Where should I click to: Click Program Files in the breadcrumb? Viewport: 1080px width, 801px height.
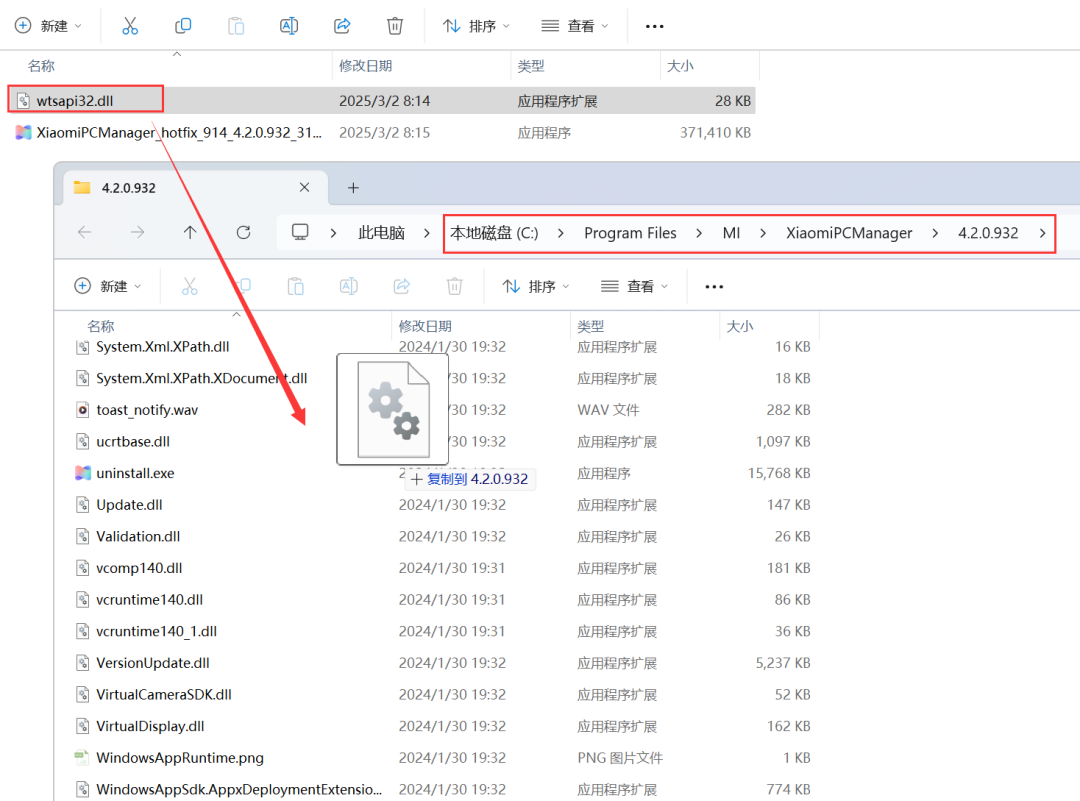point(630,233)
